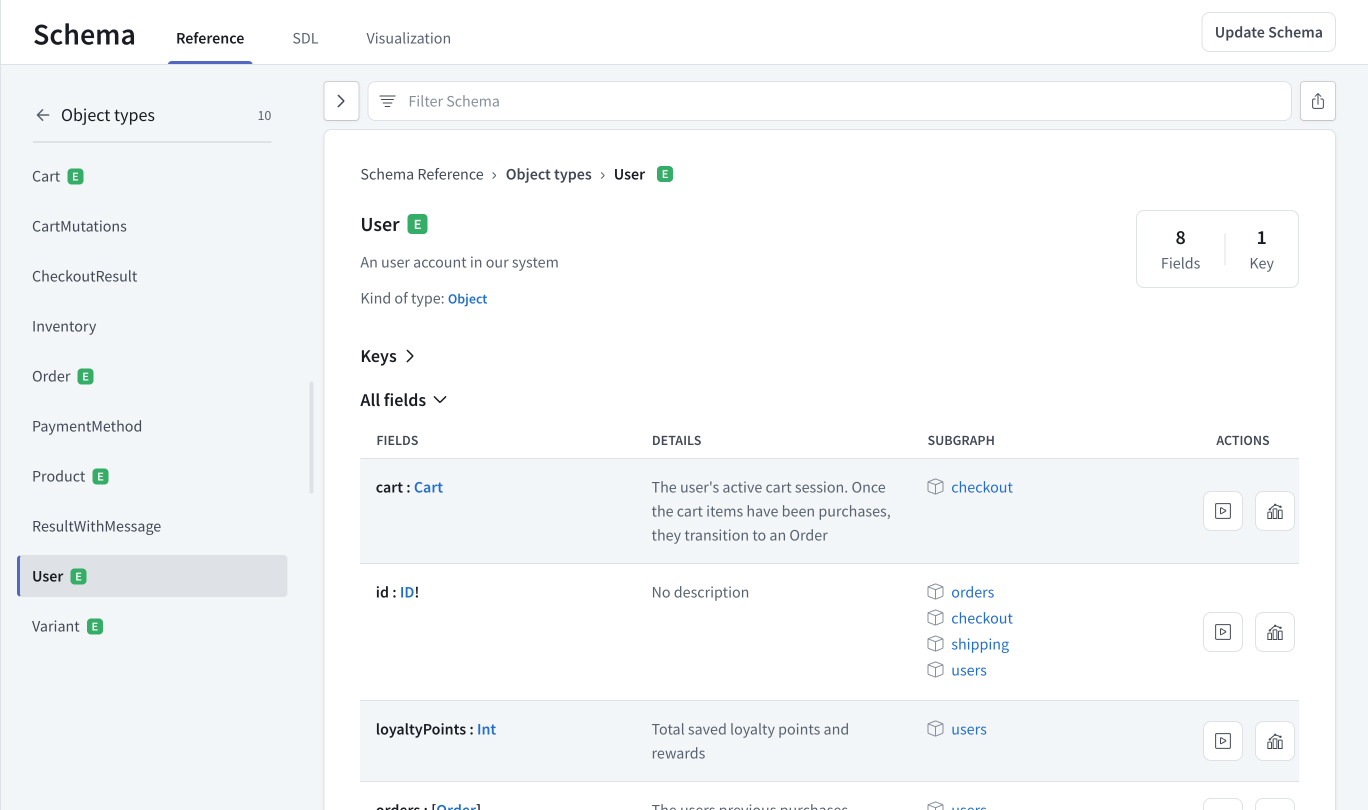Screen dimensions: 1368x810
Task: Click the cube icon beside orders subgraph
Action: pos(935,592)
